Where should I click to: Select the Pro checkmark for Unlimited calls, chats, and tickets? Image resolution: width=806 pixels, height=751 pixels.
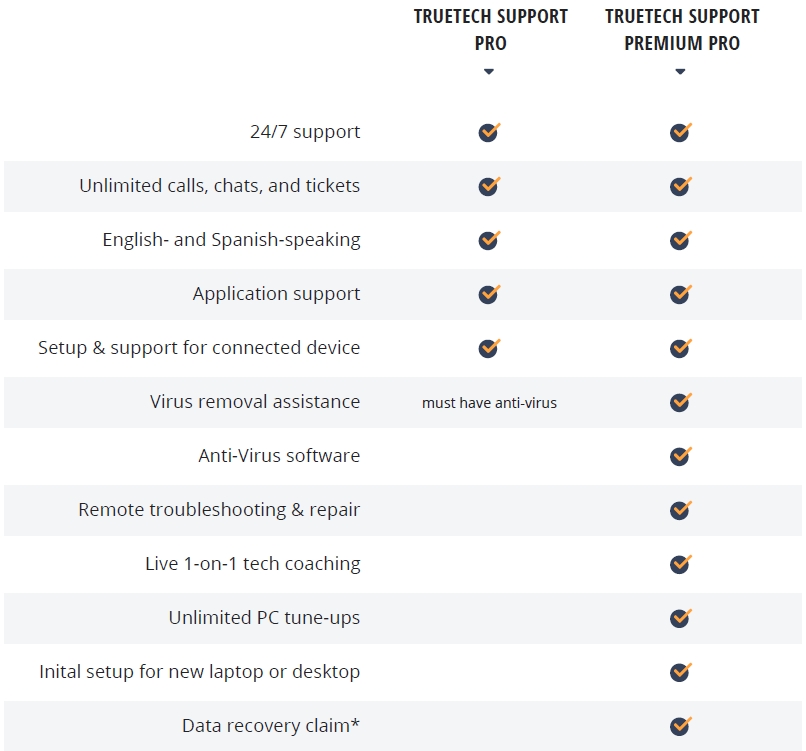click(x=489, y=186)
